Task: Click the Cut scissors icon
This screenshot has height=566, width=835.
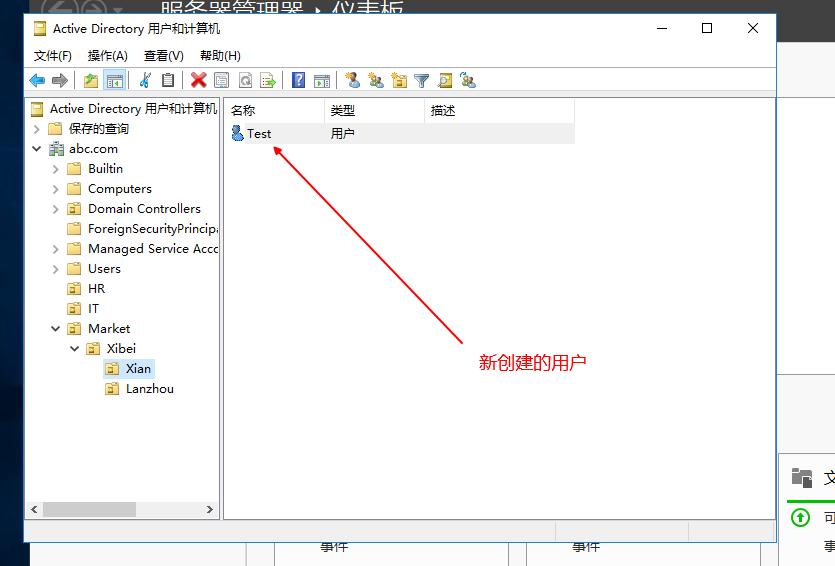Action: pyautogui.click(x=145, y=81)
